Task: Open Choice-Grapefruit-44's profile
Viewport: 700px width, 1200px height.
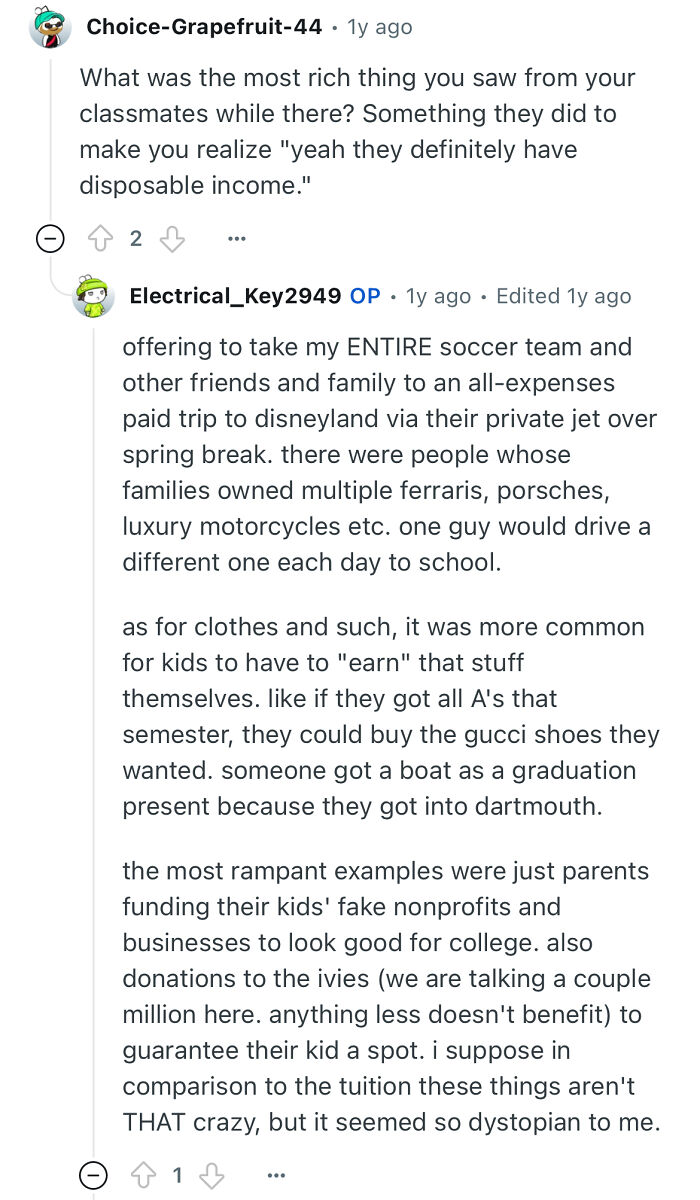Action: coord(203,26)
